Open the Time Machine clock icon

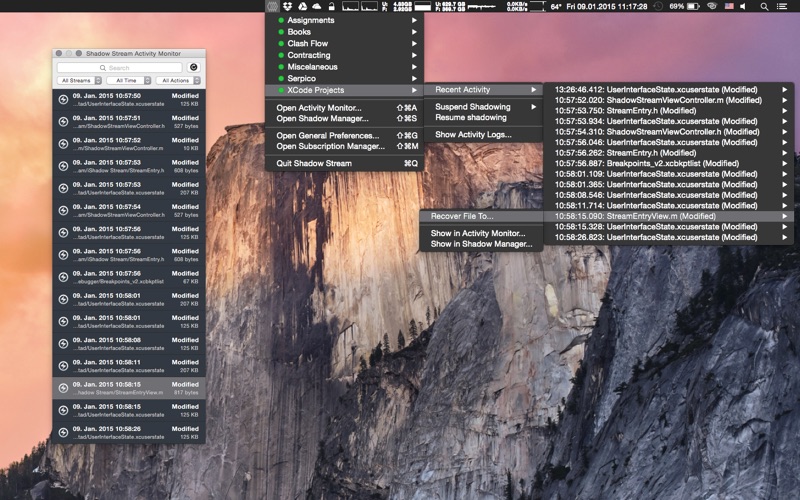[658, 6]
